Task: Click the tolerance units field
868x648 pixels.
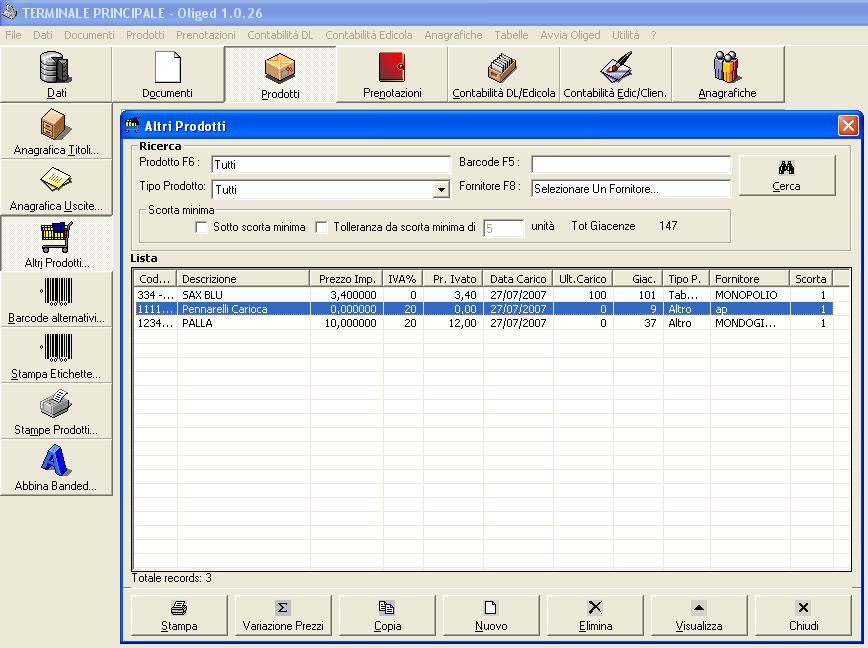Action: (x=503, y=228)
